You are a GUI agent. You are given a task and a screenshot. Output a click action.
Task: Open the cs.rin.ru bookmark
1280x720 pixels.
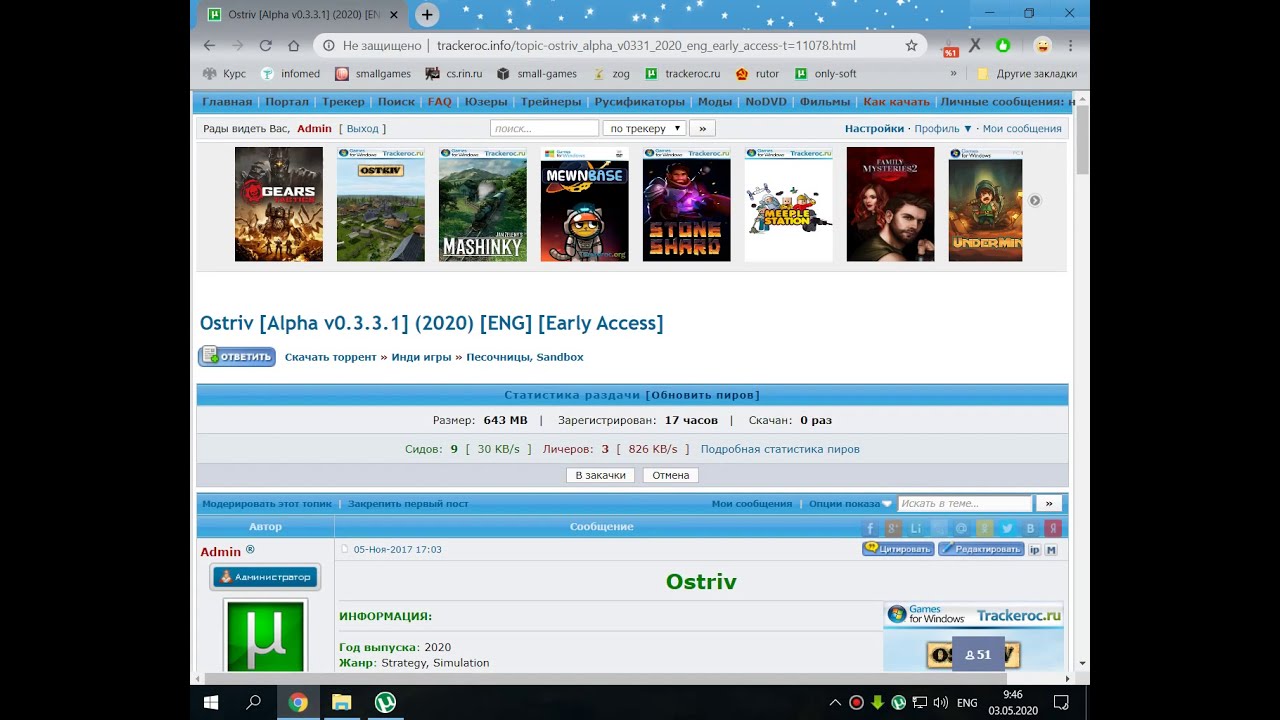click(454, 73)
